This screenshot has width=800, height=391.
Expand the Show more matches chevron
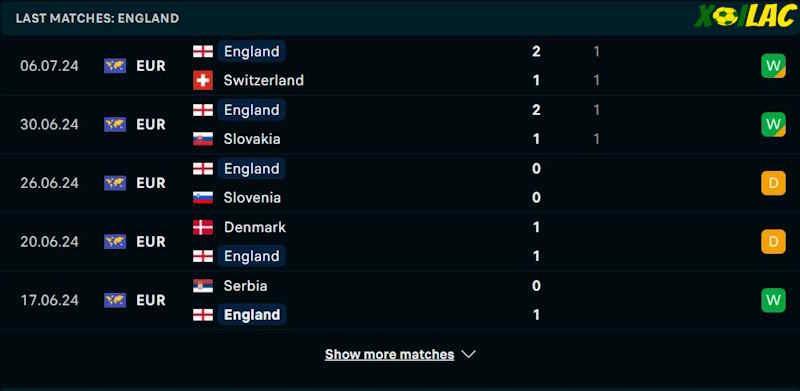click(x=468, y=354)
